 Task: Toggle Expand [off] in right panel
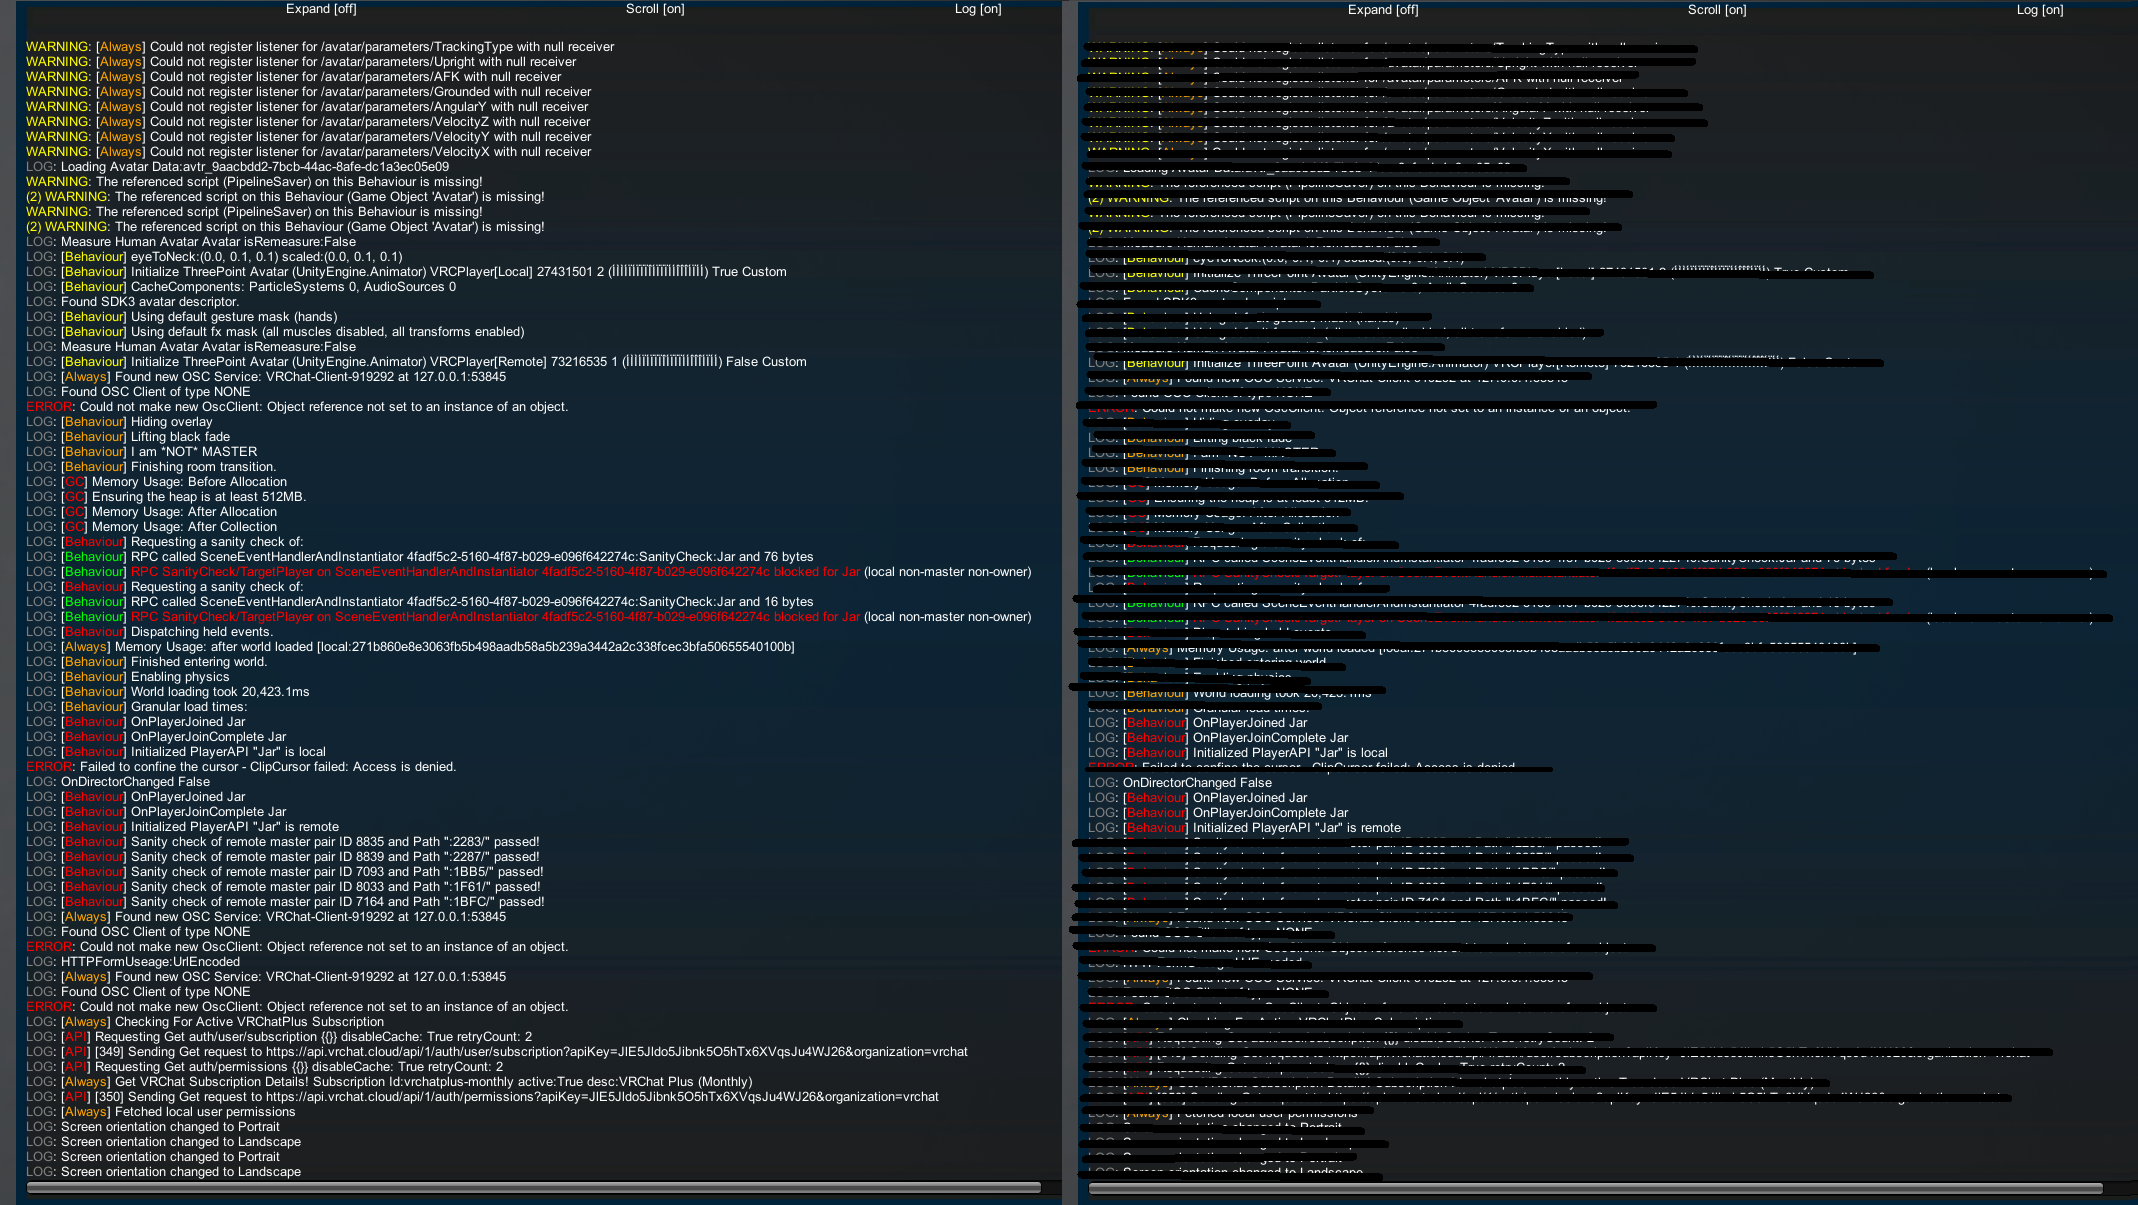1382,10
